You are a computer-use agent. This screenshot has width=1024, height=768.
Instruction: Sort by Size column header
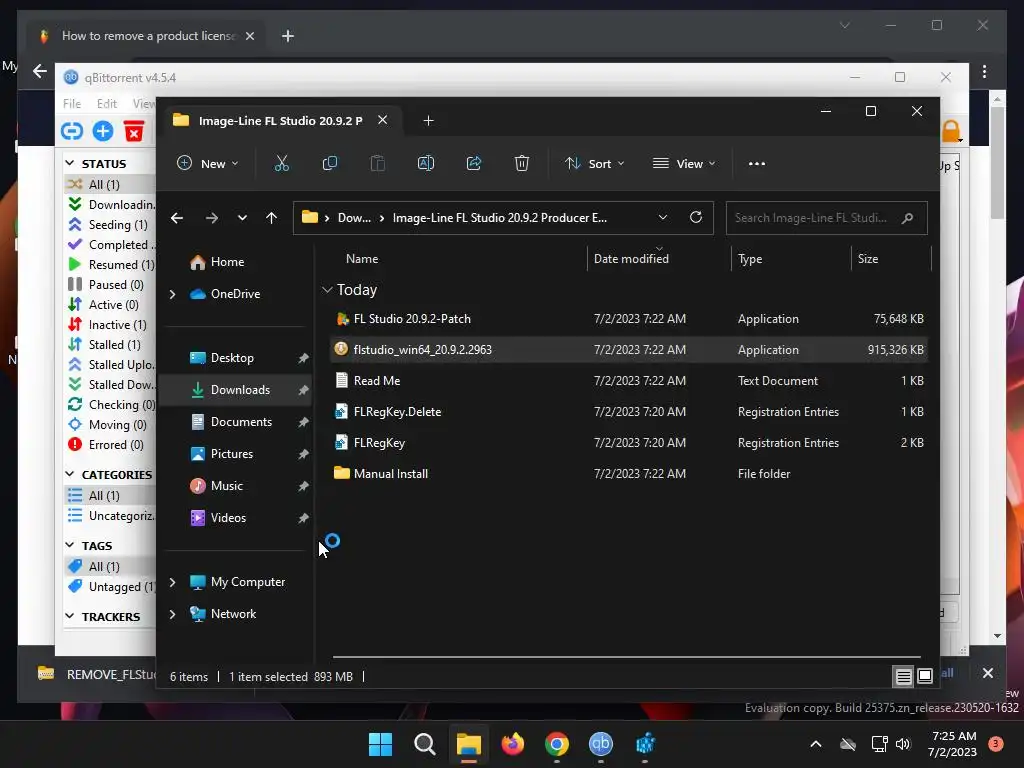tap(867, 259)
